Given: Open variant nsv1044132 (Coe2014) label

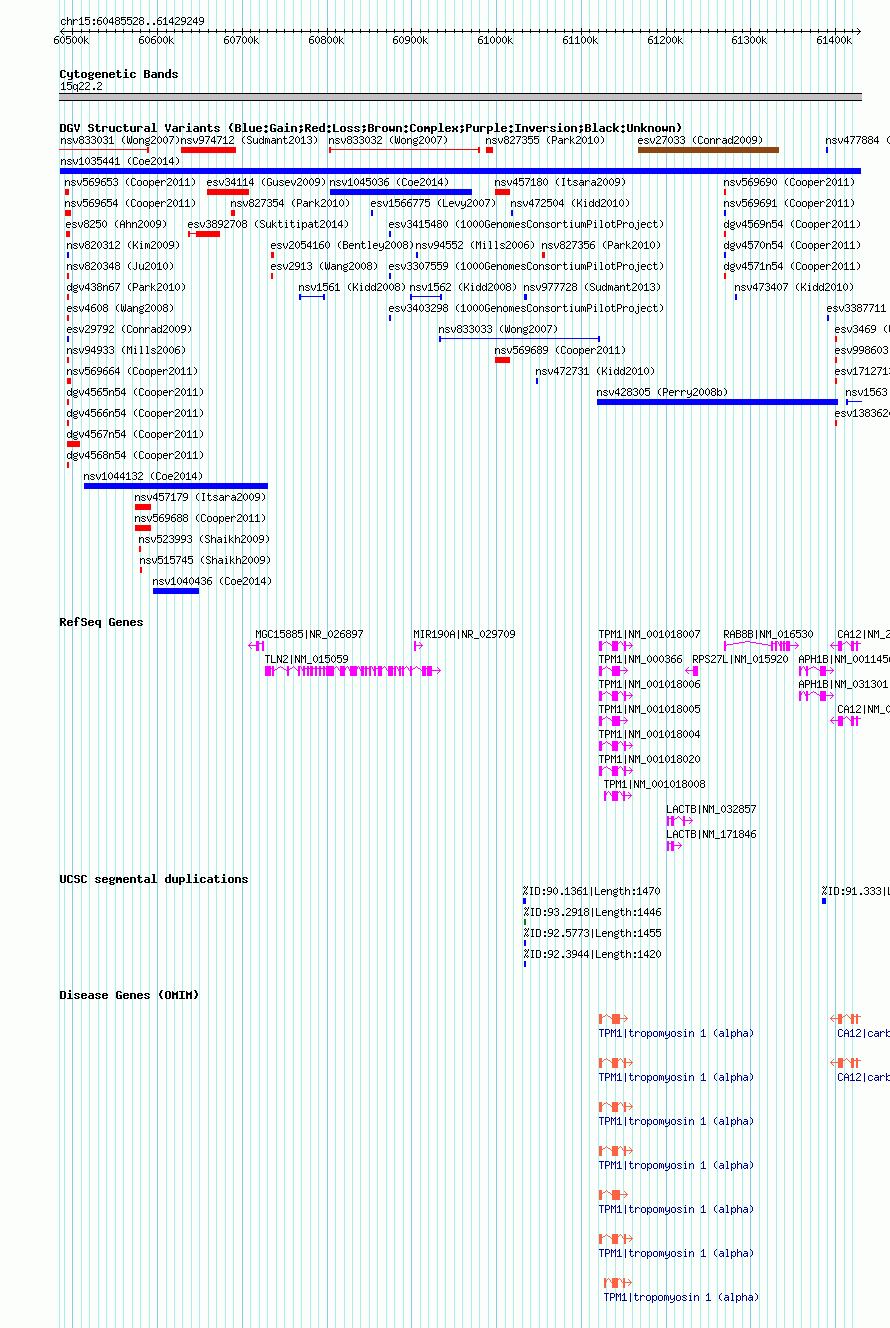Looking at the screenshot, I should point(144,477).
